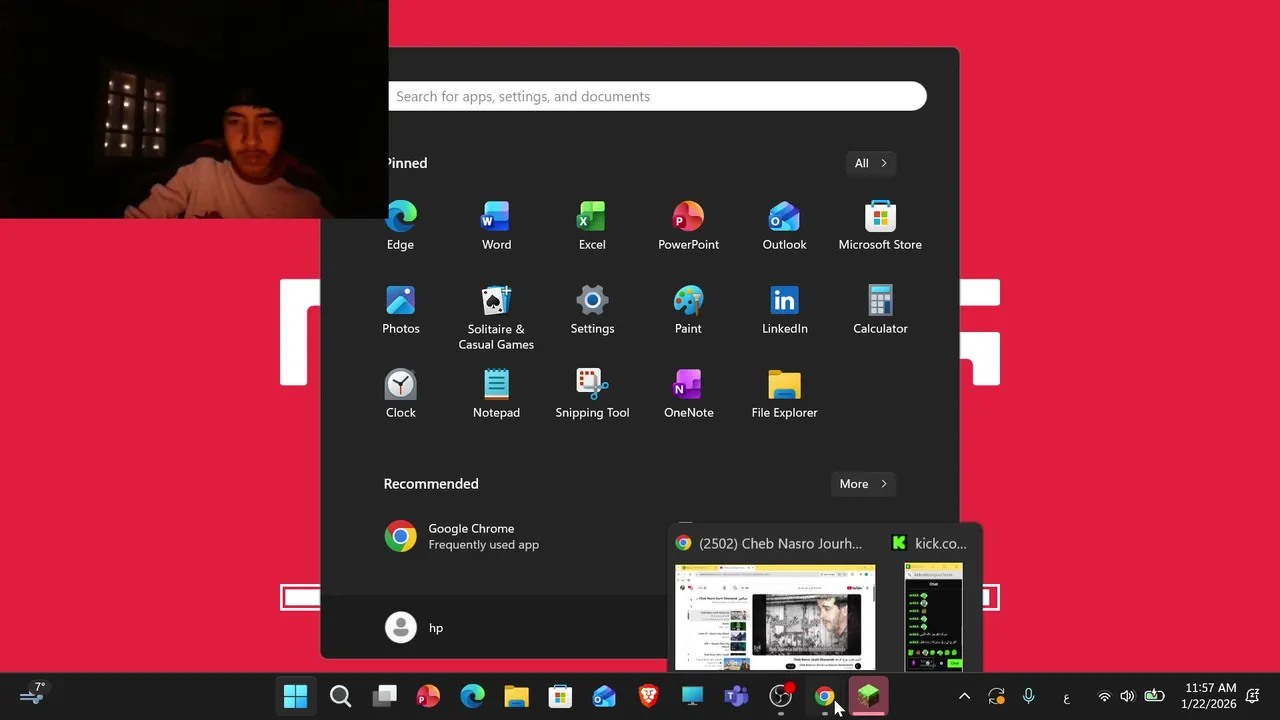Launch OneNote from pinned apps

pyautogui.click(x=688, y=394)
